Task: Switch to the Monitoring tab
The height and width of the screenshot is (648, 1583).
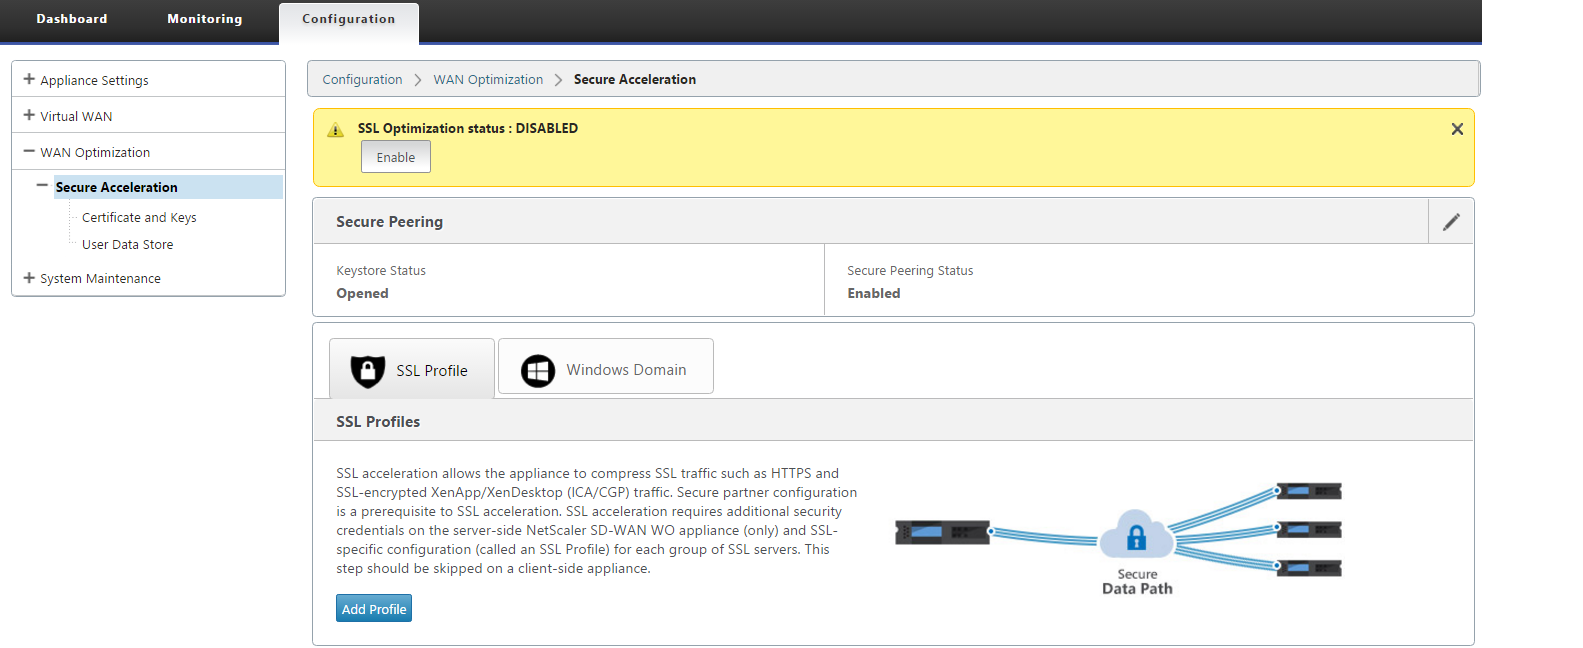Action: point(205,19)
